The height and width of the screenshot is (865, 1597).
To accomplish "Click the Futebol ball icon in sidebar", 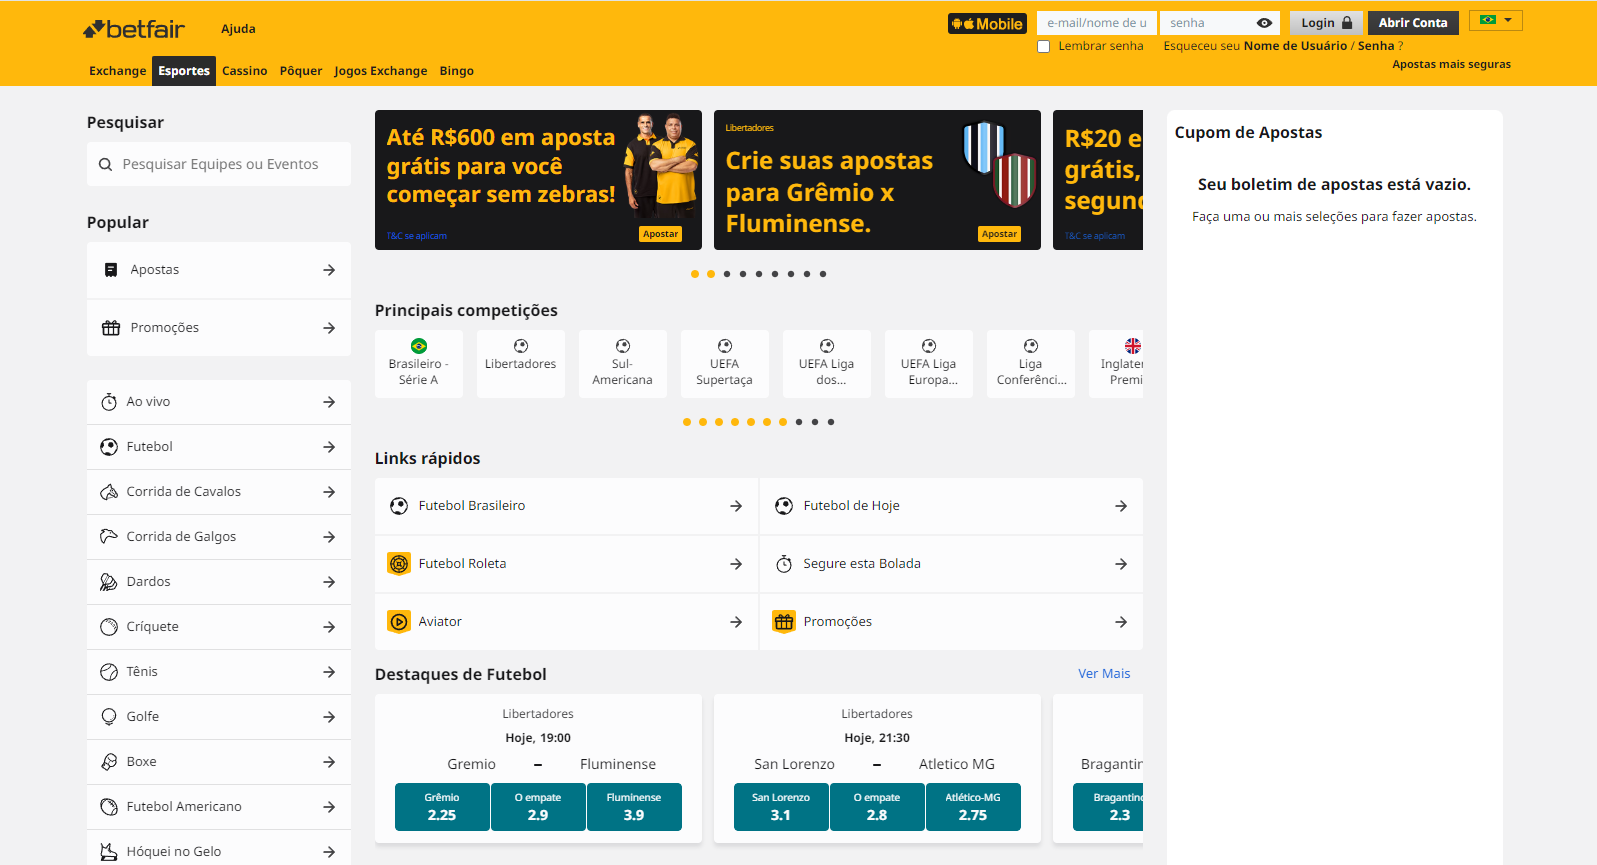I will coord(109,447).
